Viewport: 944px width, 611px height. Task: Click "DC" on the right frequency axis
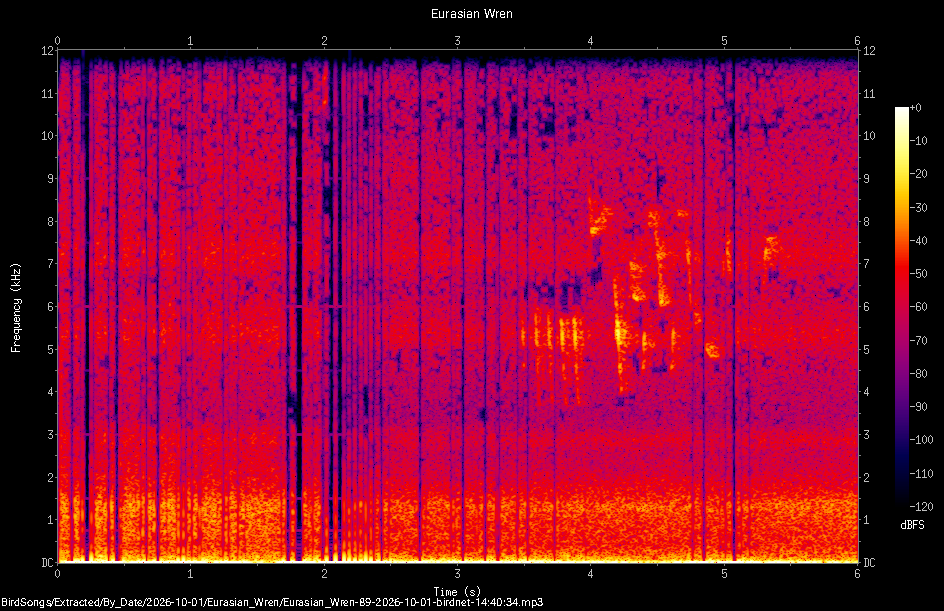tap(869, 563)
